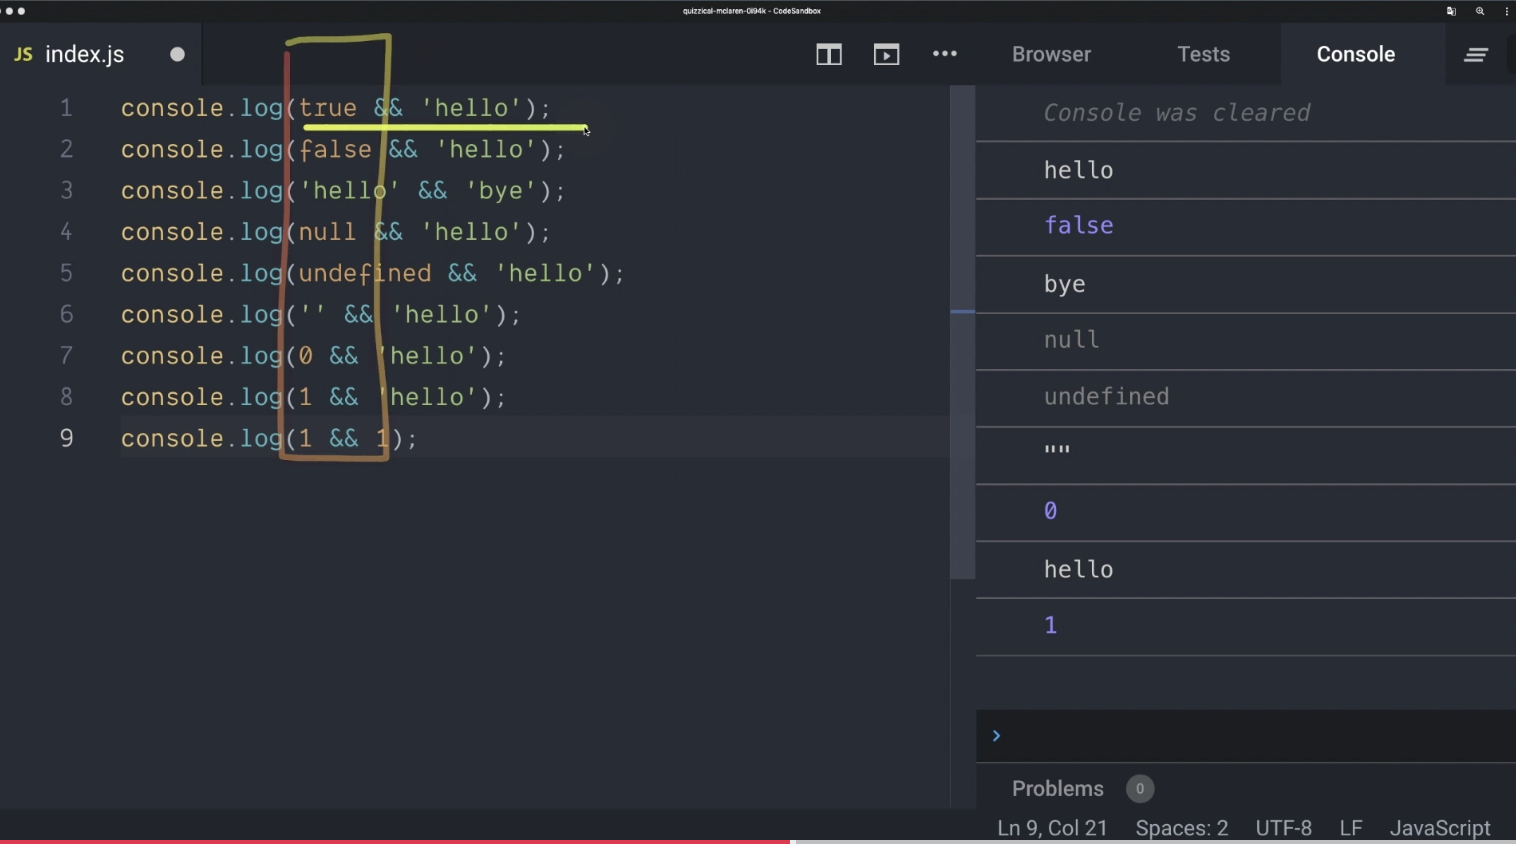The width and height of the screenshot is (1516, 844).
Task: Click the preview play window icon
Action: click(886, 55)
